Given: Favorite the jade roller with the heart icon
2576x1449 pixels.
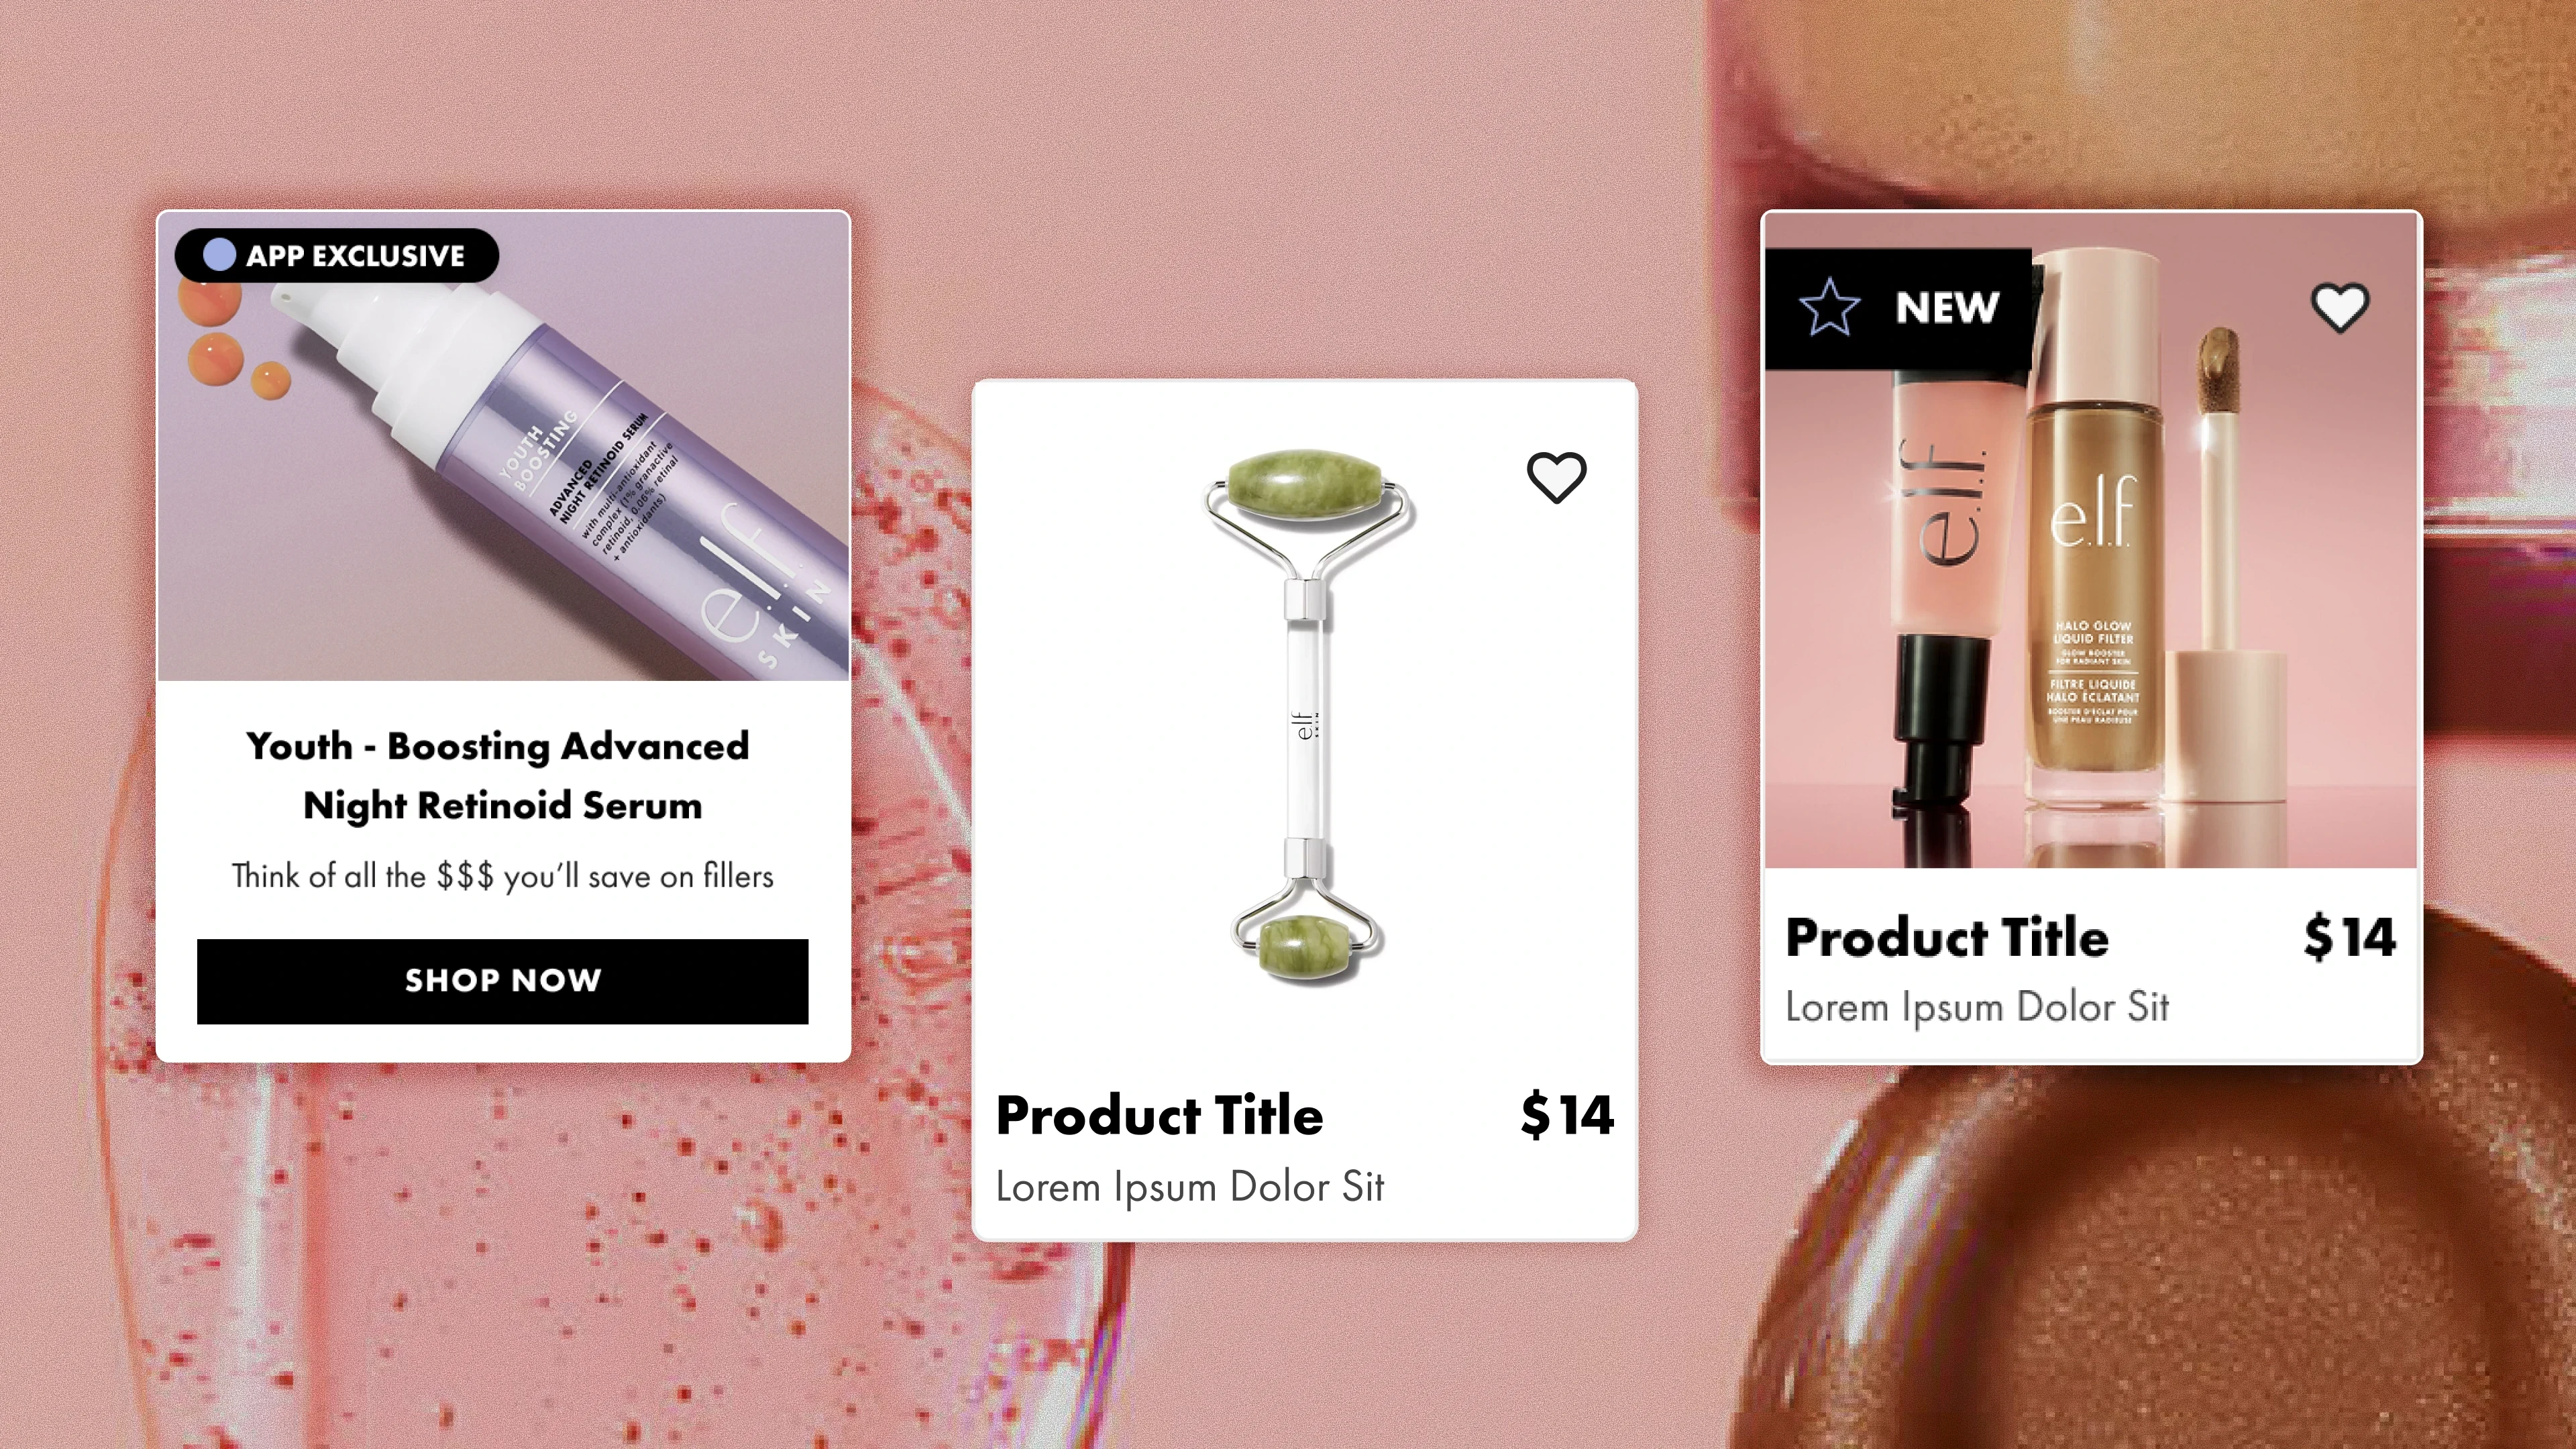Looking at the screenshot, I should point(1556,477).
